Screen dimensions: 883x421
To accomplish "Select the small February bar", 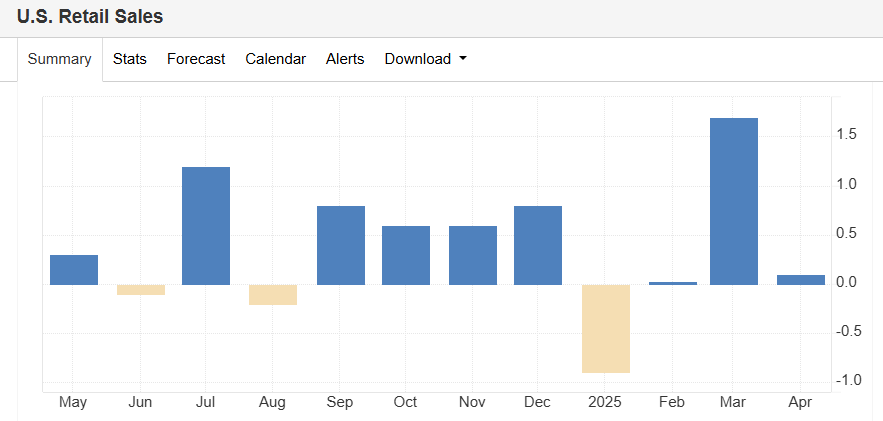I will click(673, 283).
